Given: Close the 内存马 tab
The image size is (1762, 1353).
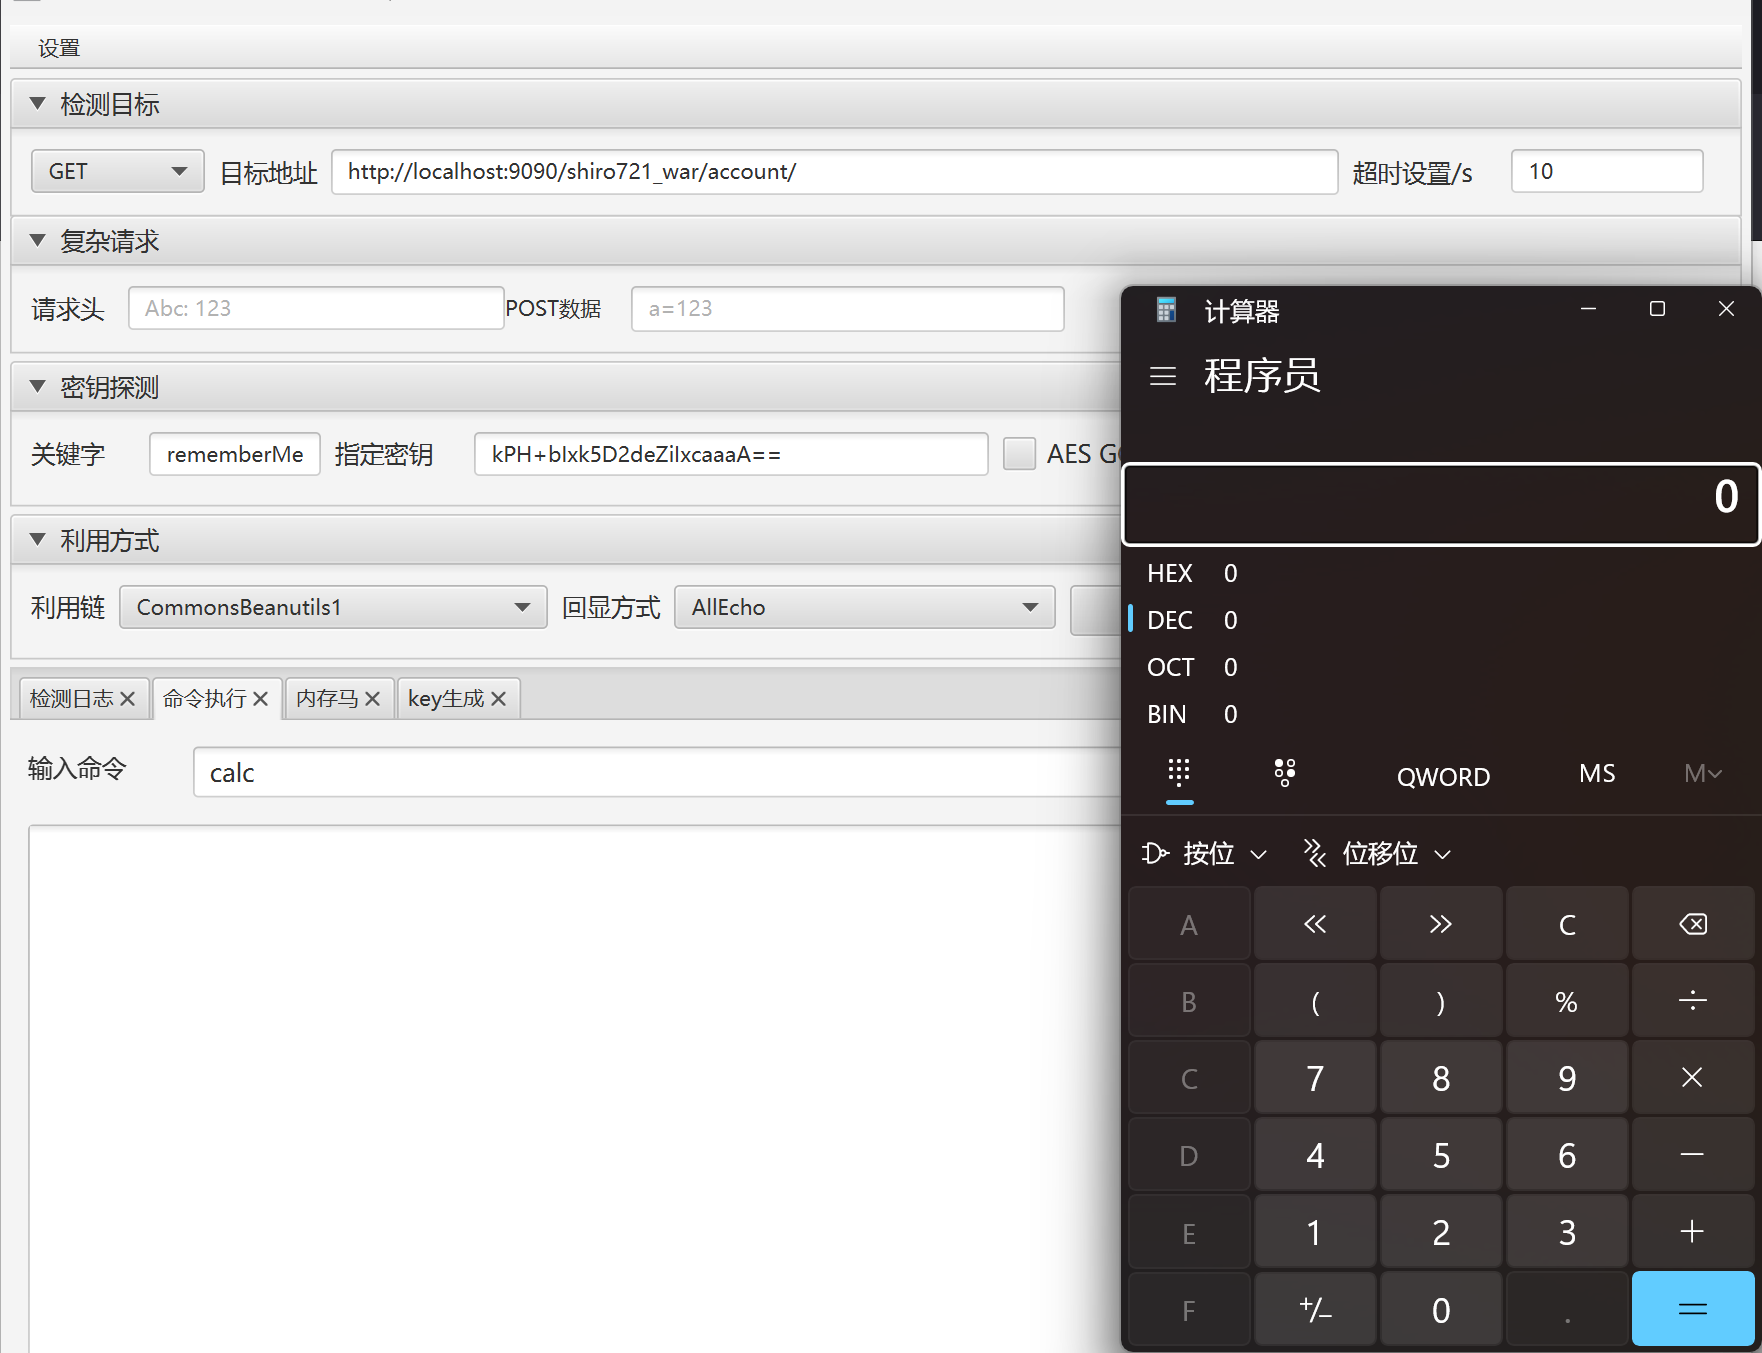Looking at the screenshot, I should (372, 699).
